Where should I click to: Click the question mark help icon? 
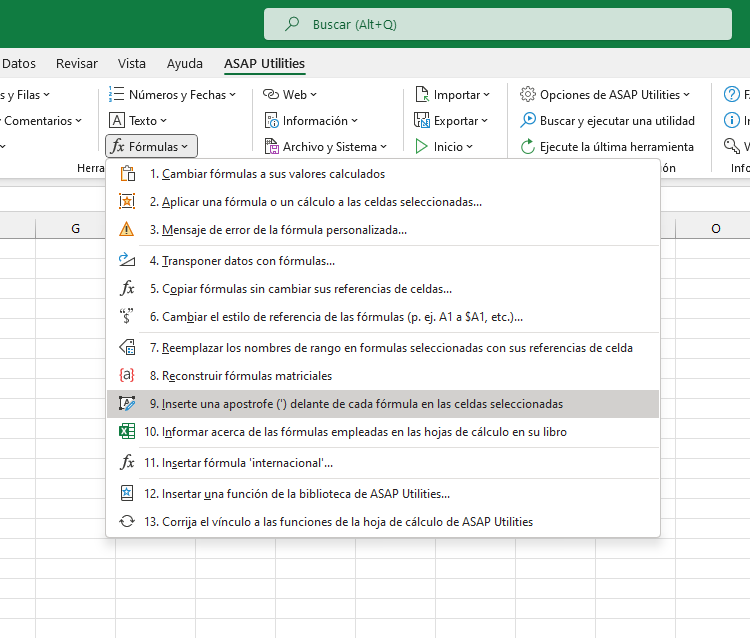(x=732, y=94)
